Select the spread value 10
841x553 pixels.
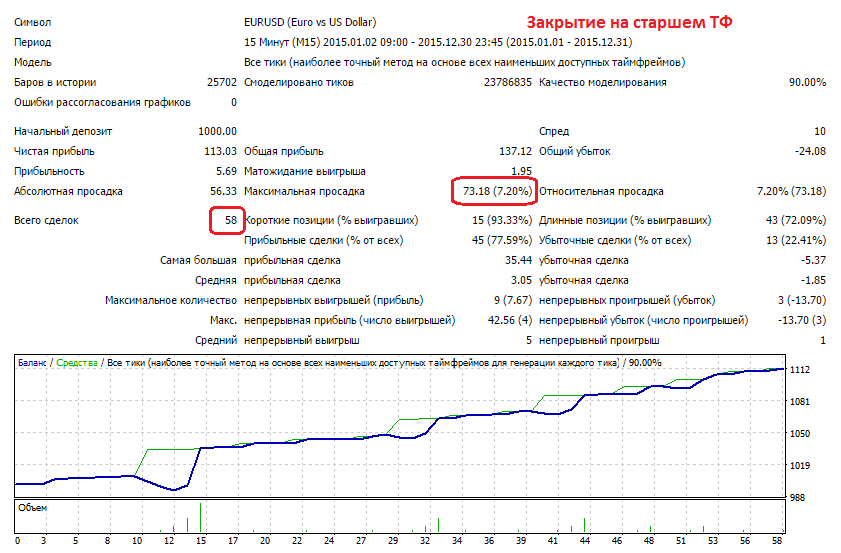click(x=820, y=131)
